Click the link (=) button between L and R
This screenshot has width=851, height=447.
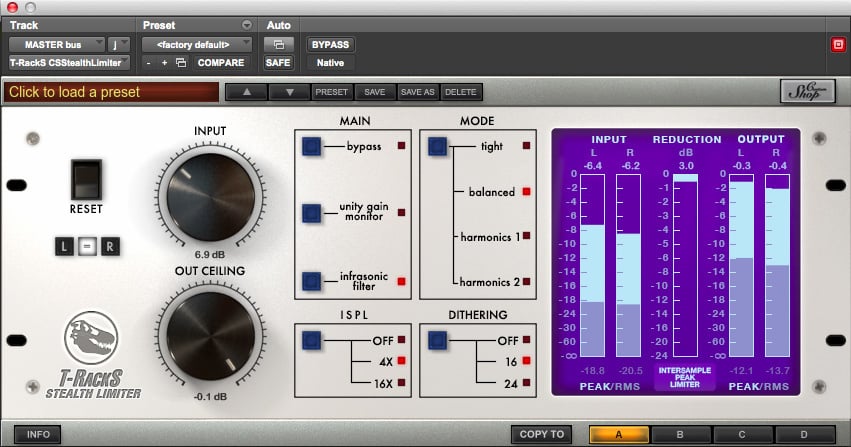click(87, 244)
